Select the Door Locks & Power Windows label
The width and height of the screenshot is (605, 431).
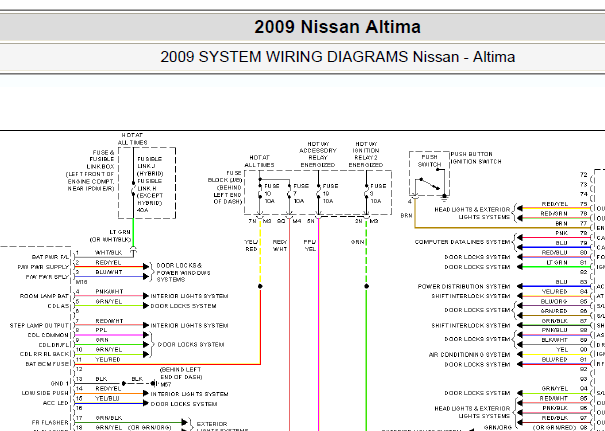coord(183,272)
